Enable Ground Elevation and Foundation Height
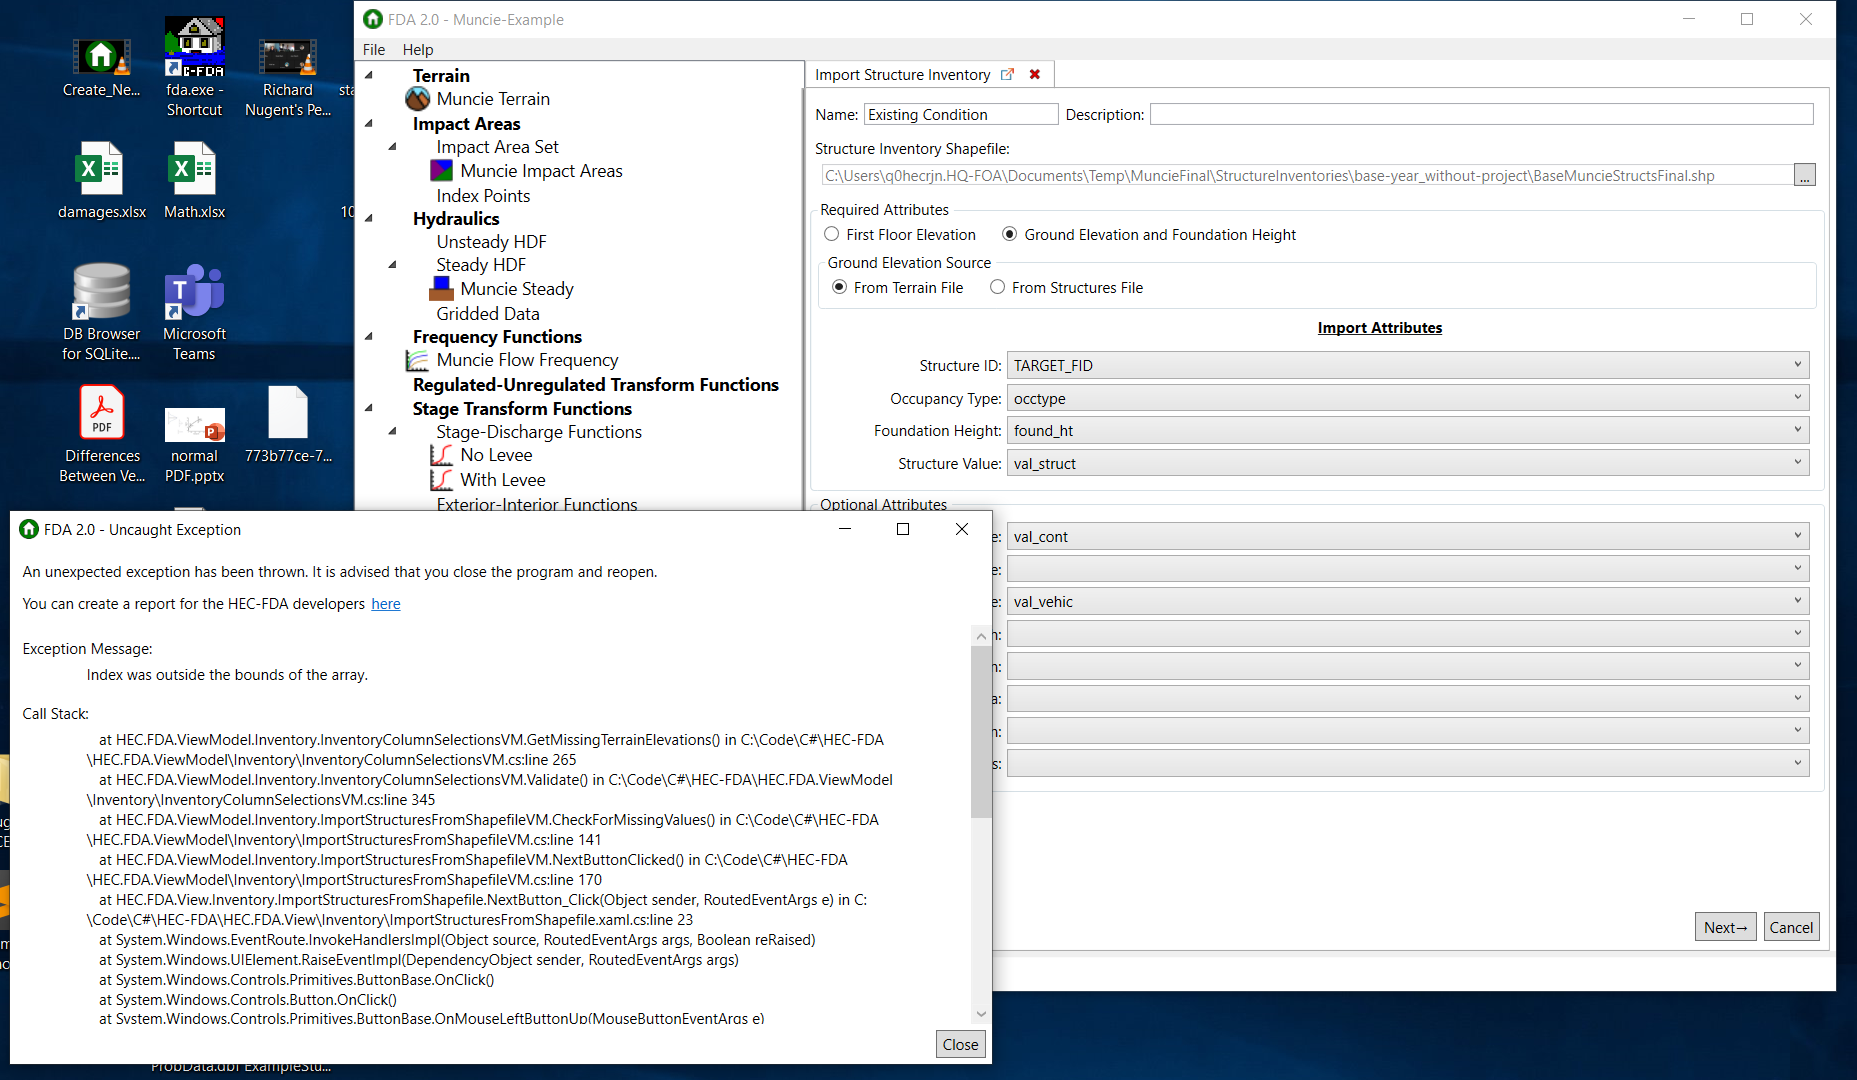This screenshot has width=1857, height=1080. [1009, 234]
